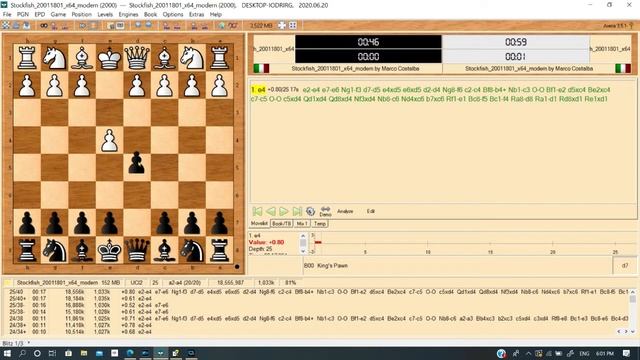Click the black clock showing 00:46
640x360 pixels.
point(368,42)
